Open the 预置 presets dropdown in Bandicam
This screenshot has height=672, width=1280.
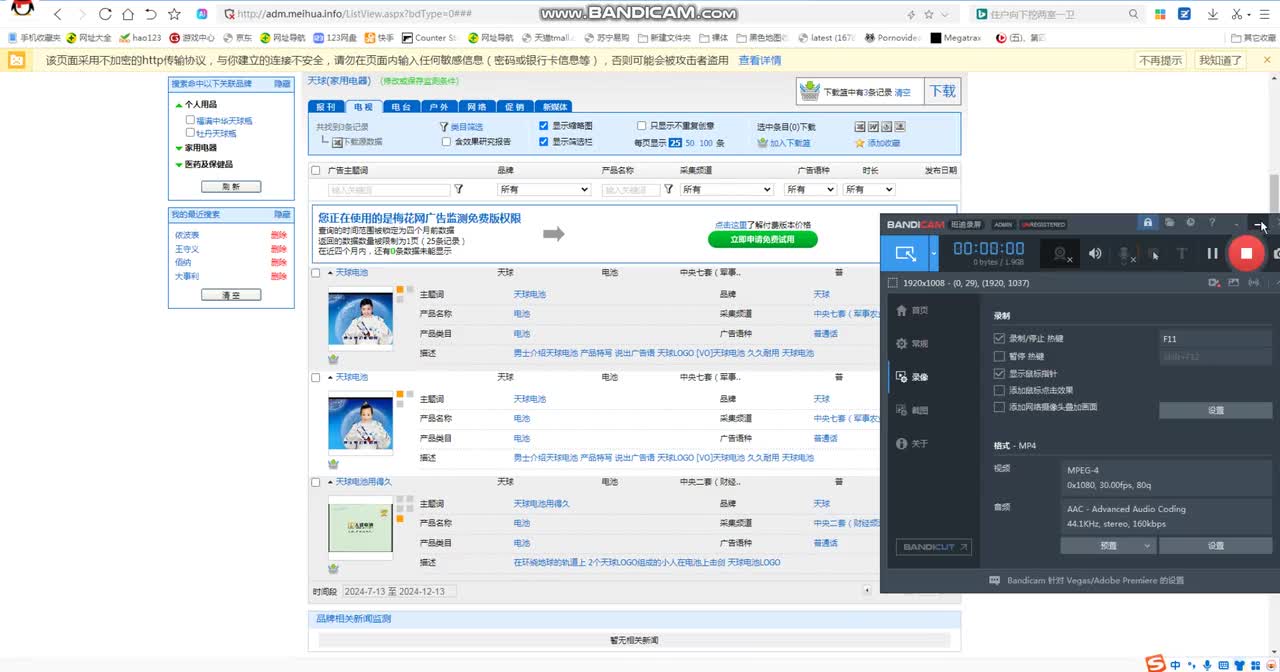(x=1108, y=546)
